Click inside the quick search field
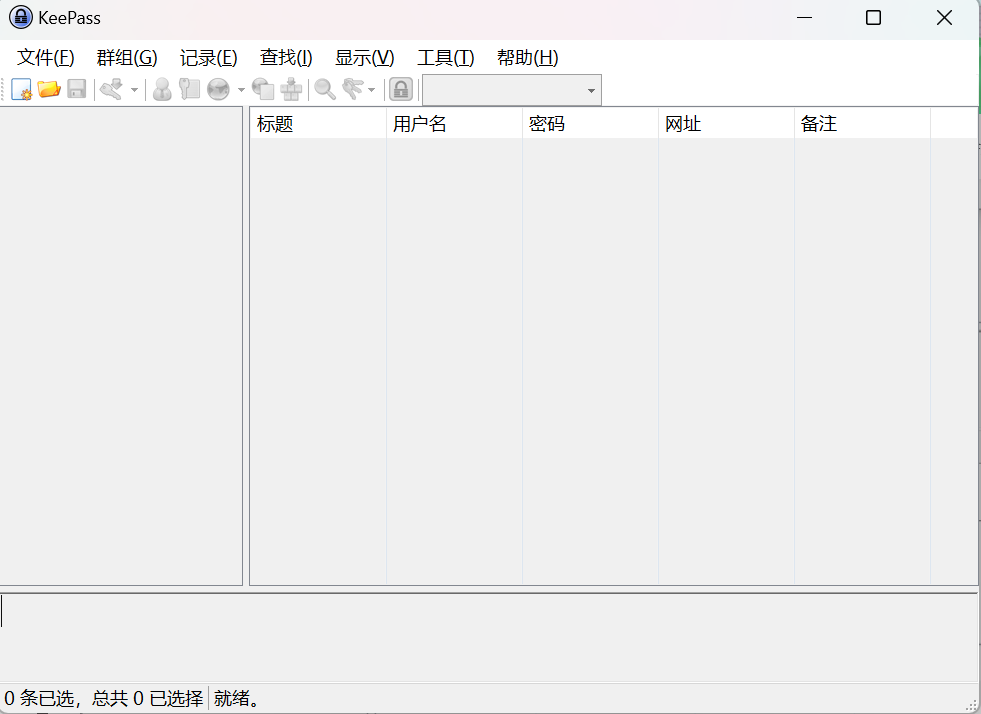The image size is (981, 714). pos(503,91)
